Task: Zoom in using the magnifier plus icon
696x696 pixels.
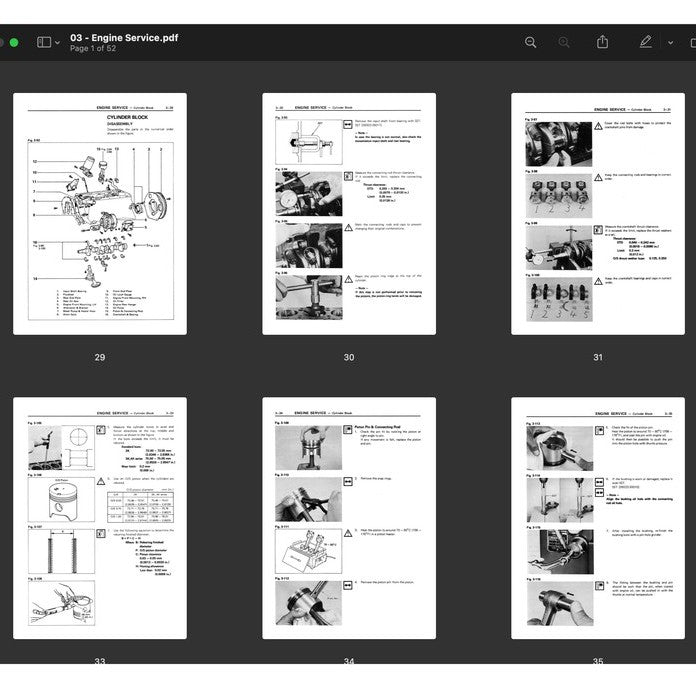Action: tap(564, 42)
